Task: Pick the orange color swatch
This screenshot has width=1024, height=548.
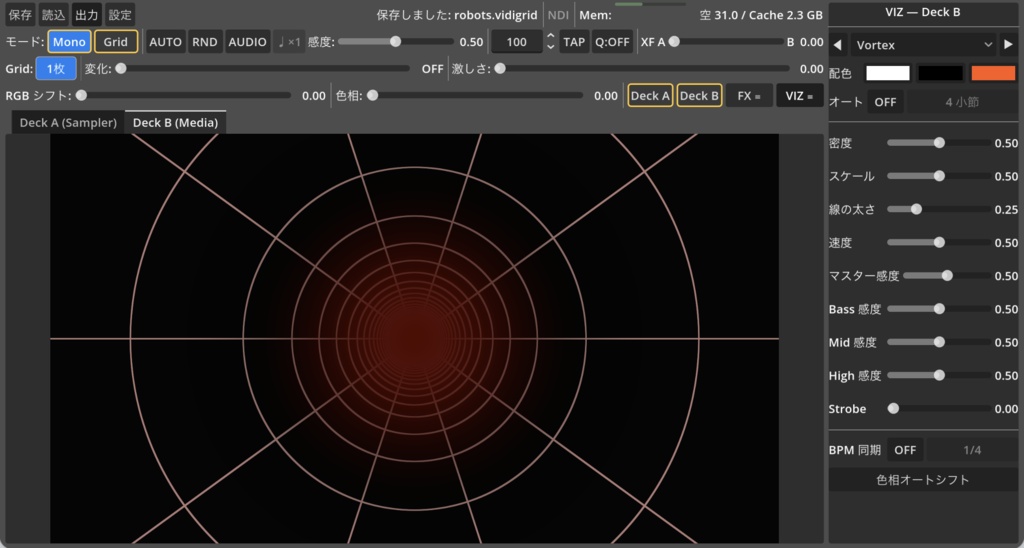Action: coord(993,73)
